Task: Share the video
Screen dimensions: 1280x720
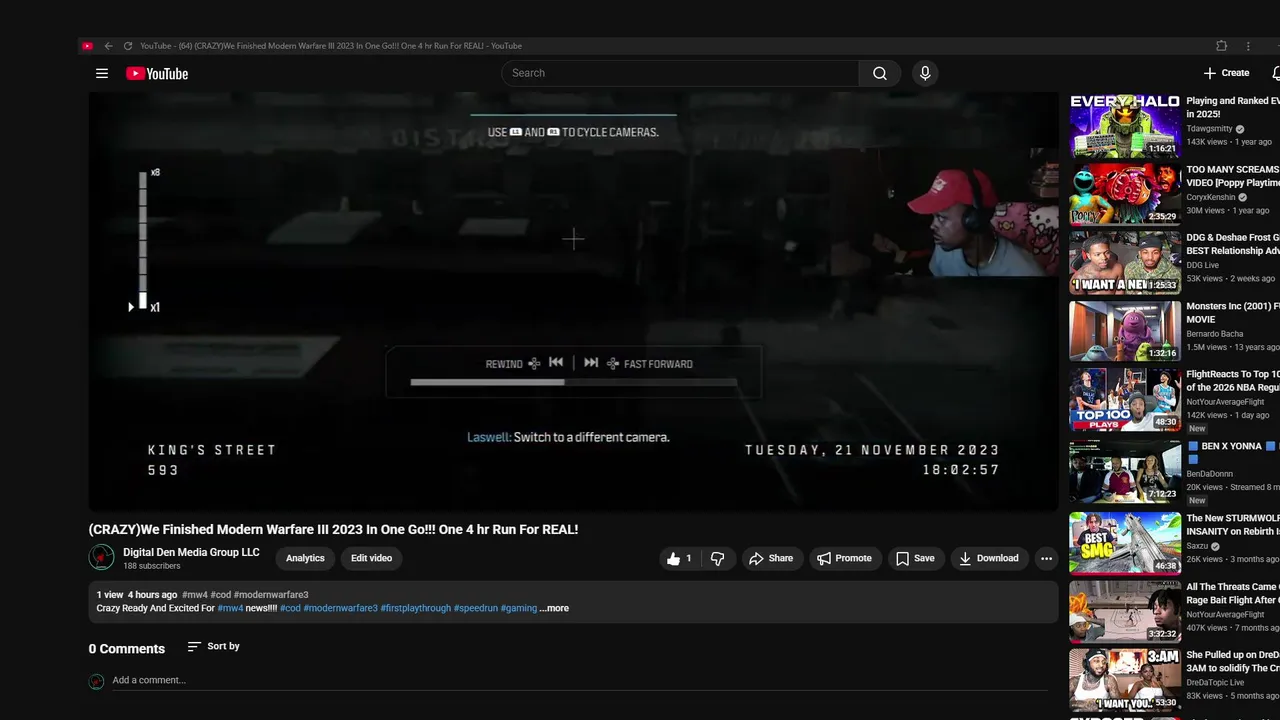Action: pos(771,559)
